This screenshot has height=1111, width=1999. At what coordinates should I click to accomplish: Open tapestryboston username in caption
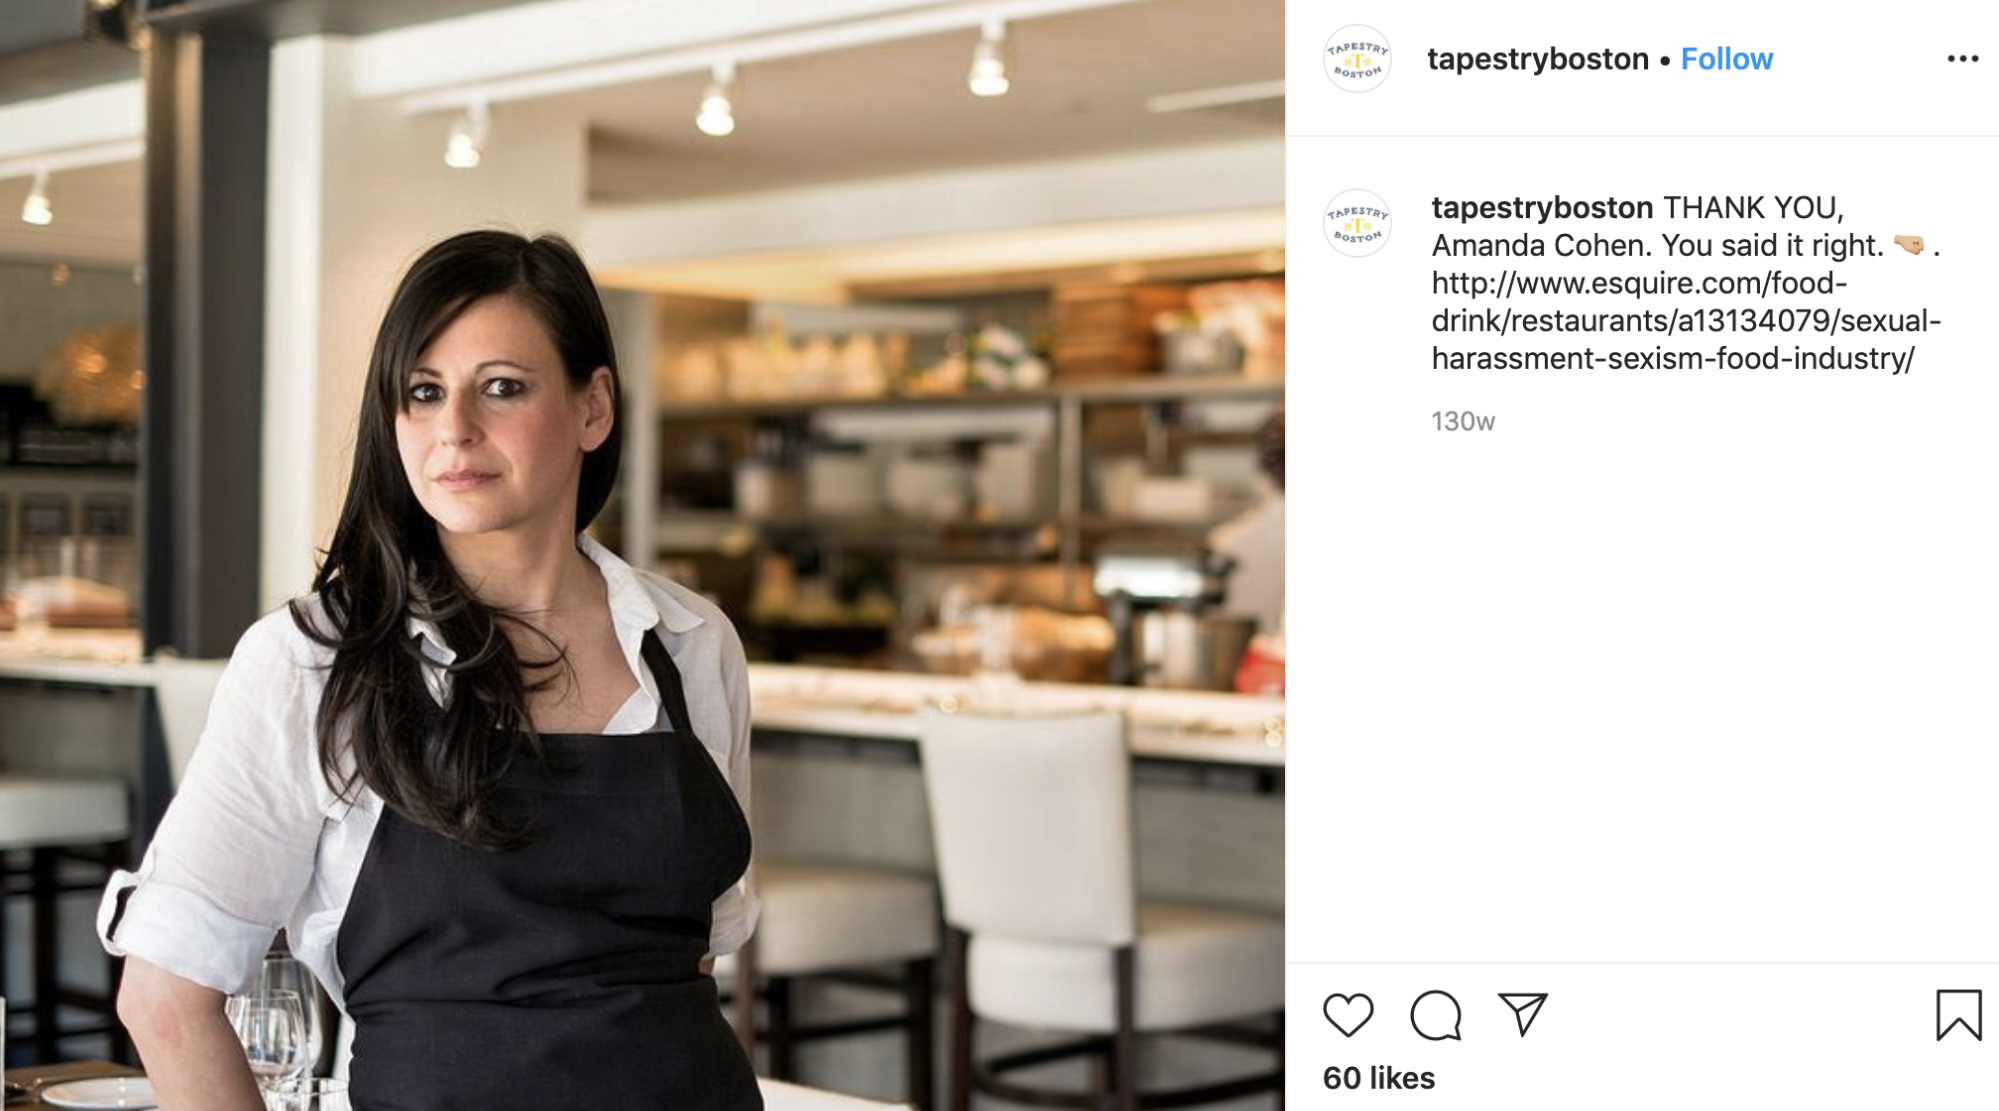1542,208
